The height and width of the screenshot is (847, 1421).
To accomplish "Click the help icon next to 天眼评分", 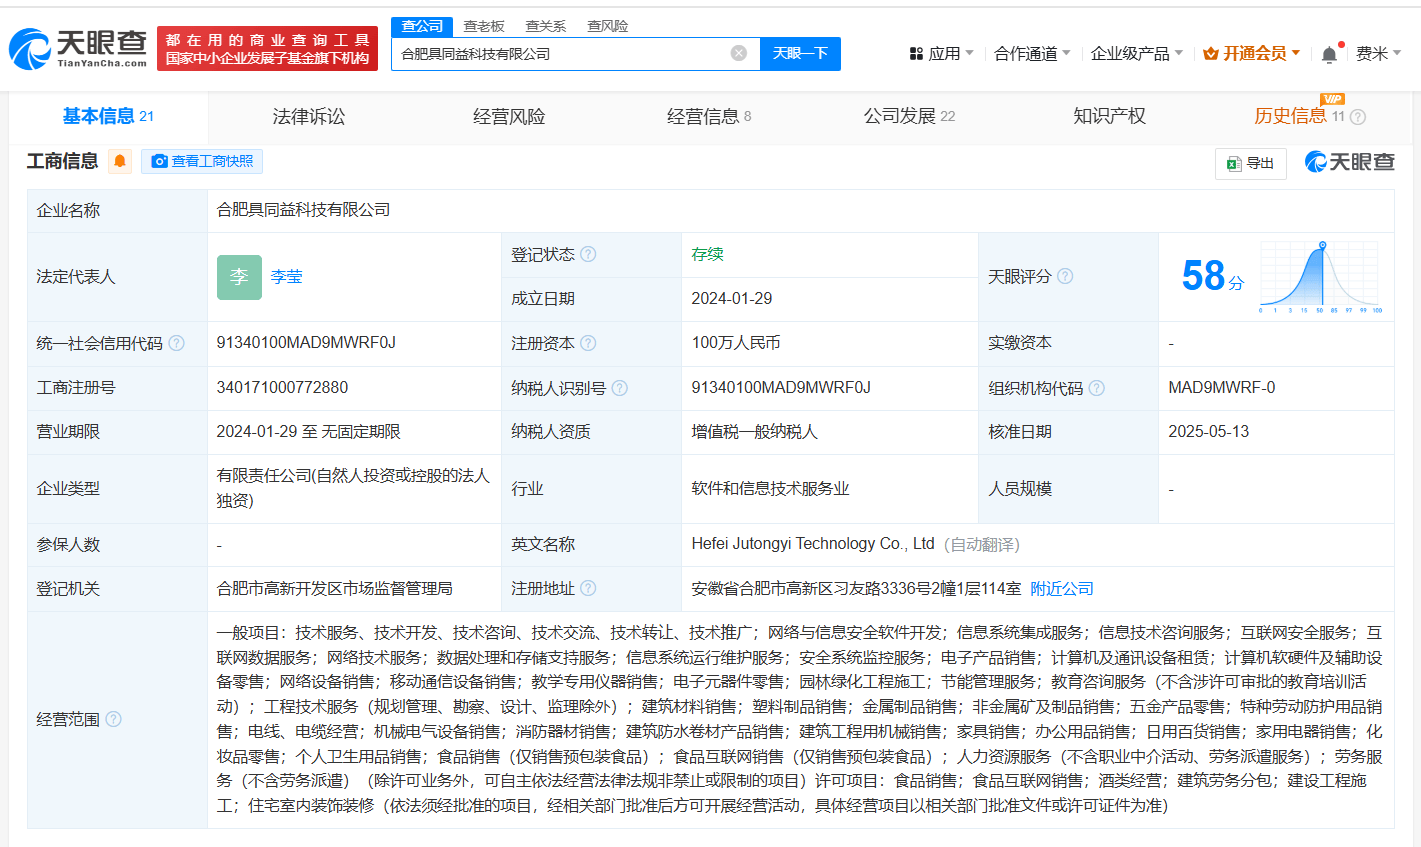I will pyautogui.click(x=1065, y=276).
